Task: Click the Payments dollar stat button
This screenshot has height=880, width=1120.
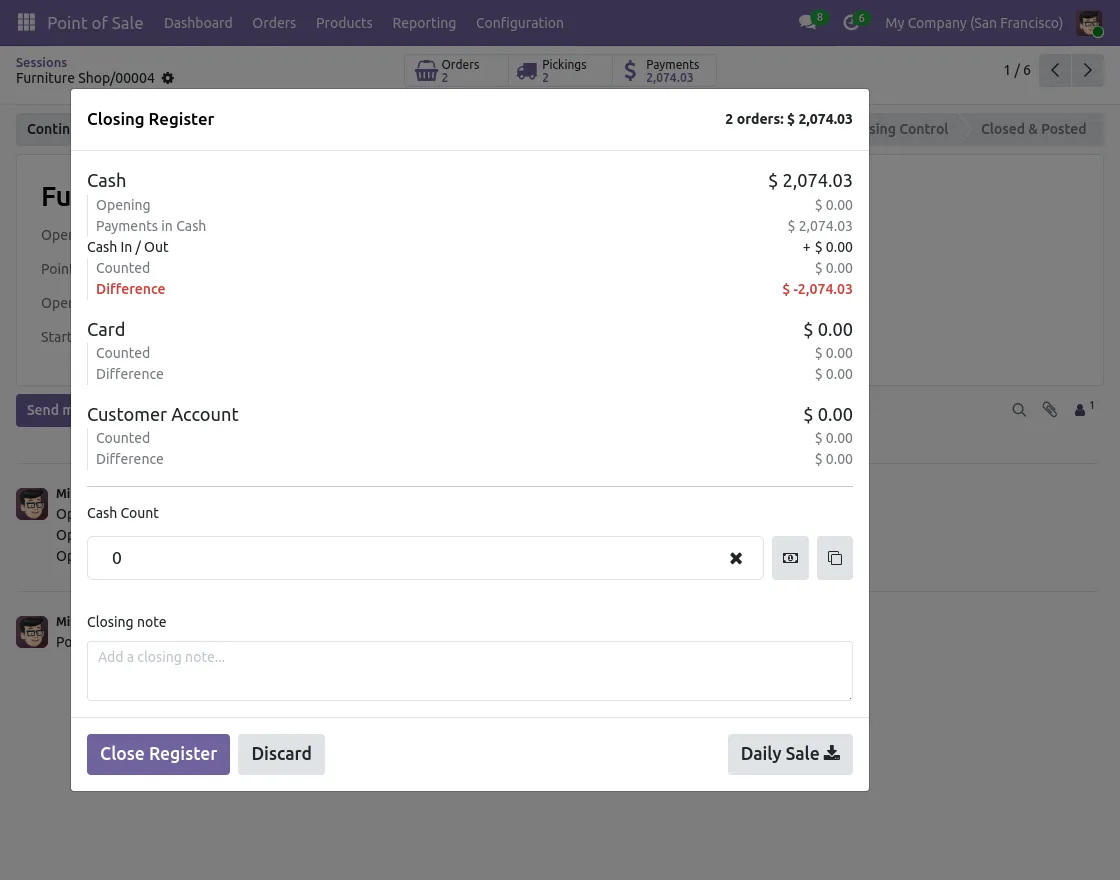Action: click(664, 71)
